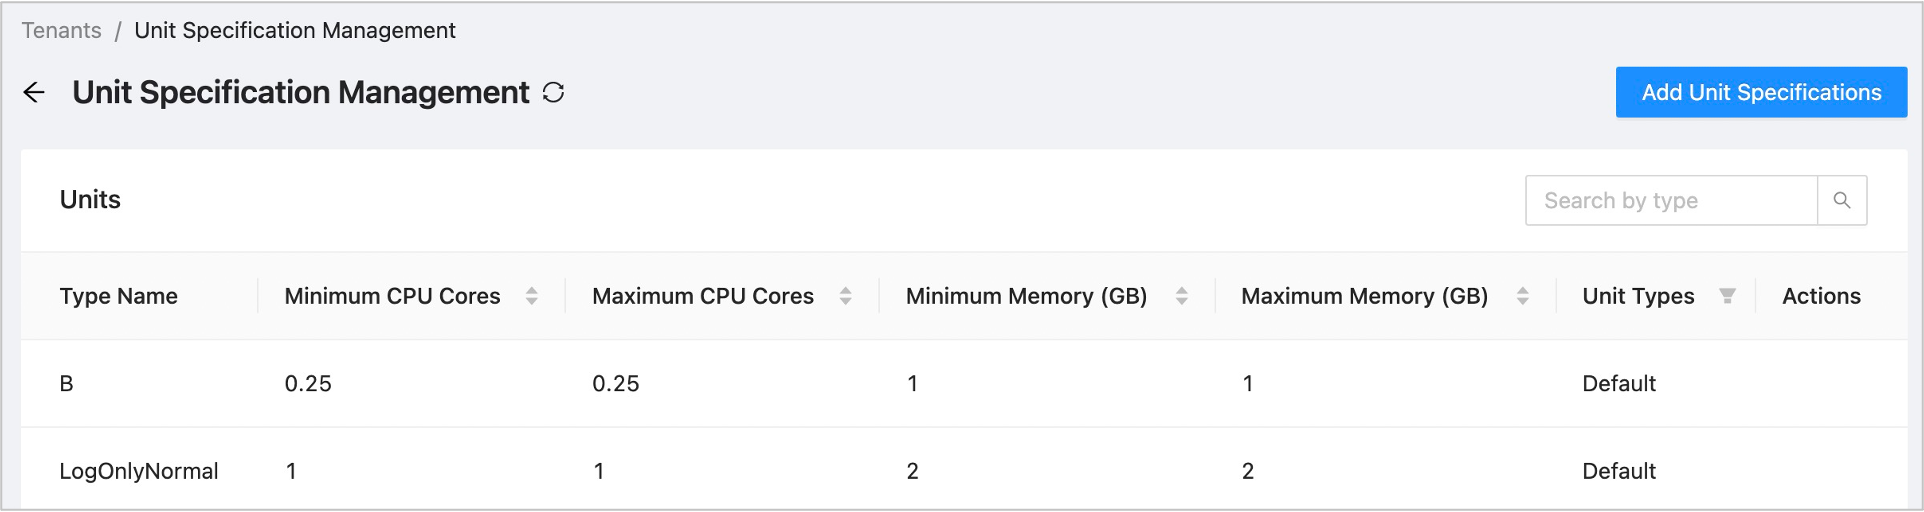Sort by Minimum Memory (GB)
This screenshot has width=1924, height=512.
click(x=1182, y=296)
